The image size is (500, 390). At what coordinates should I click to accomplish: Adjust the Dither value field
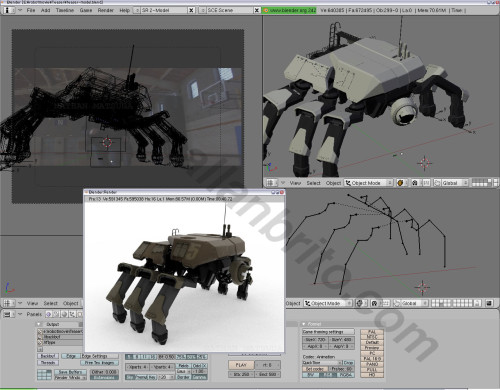[x=104, y=372]
